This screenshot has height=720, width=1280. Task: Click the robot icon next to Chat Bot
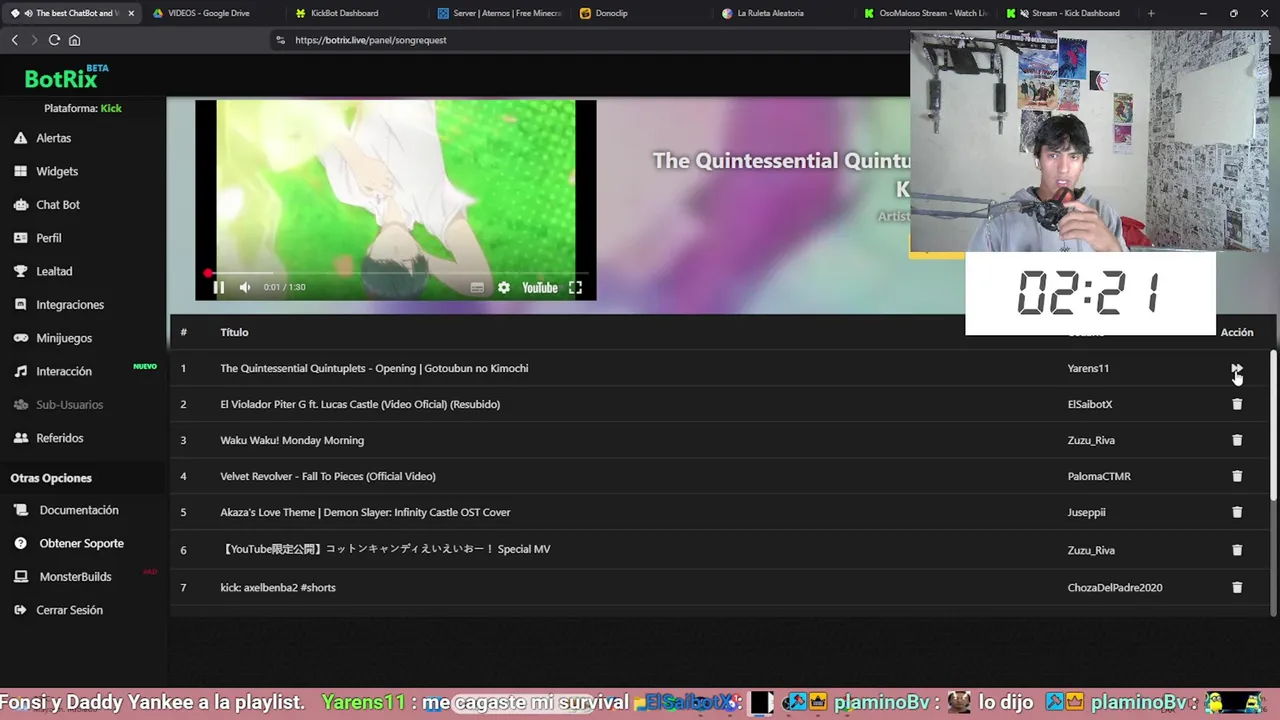pos(20,204)
